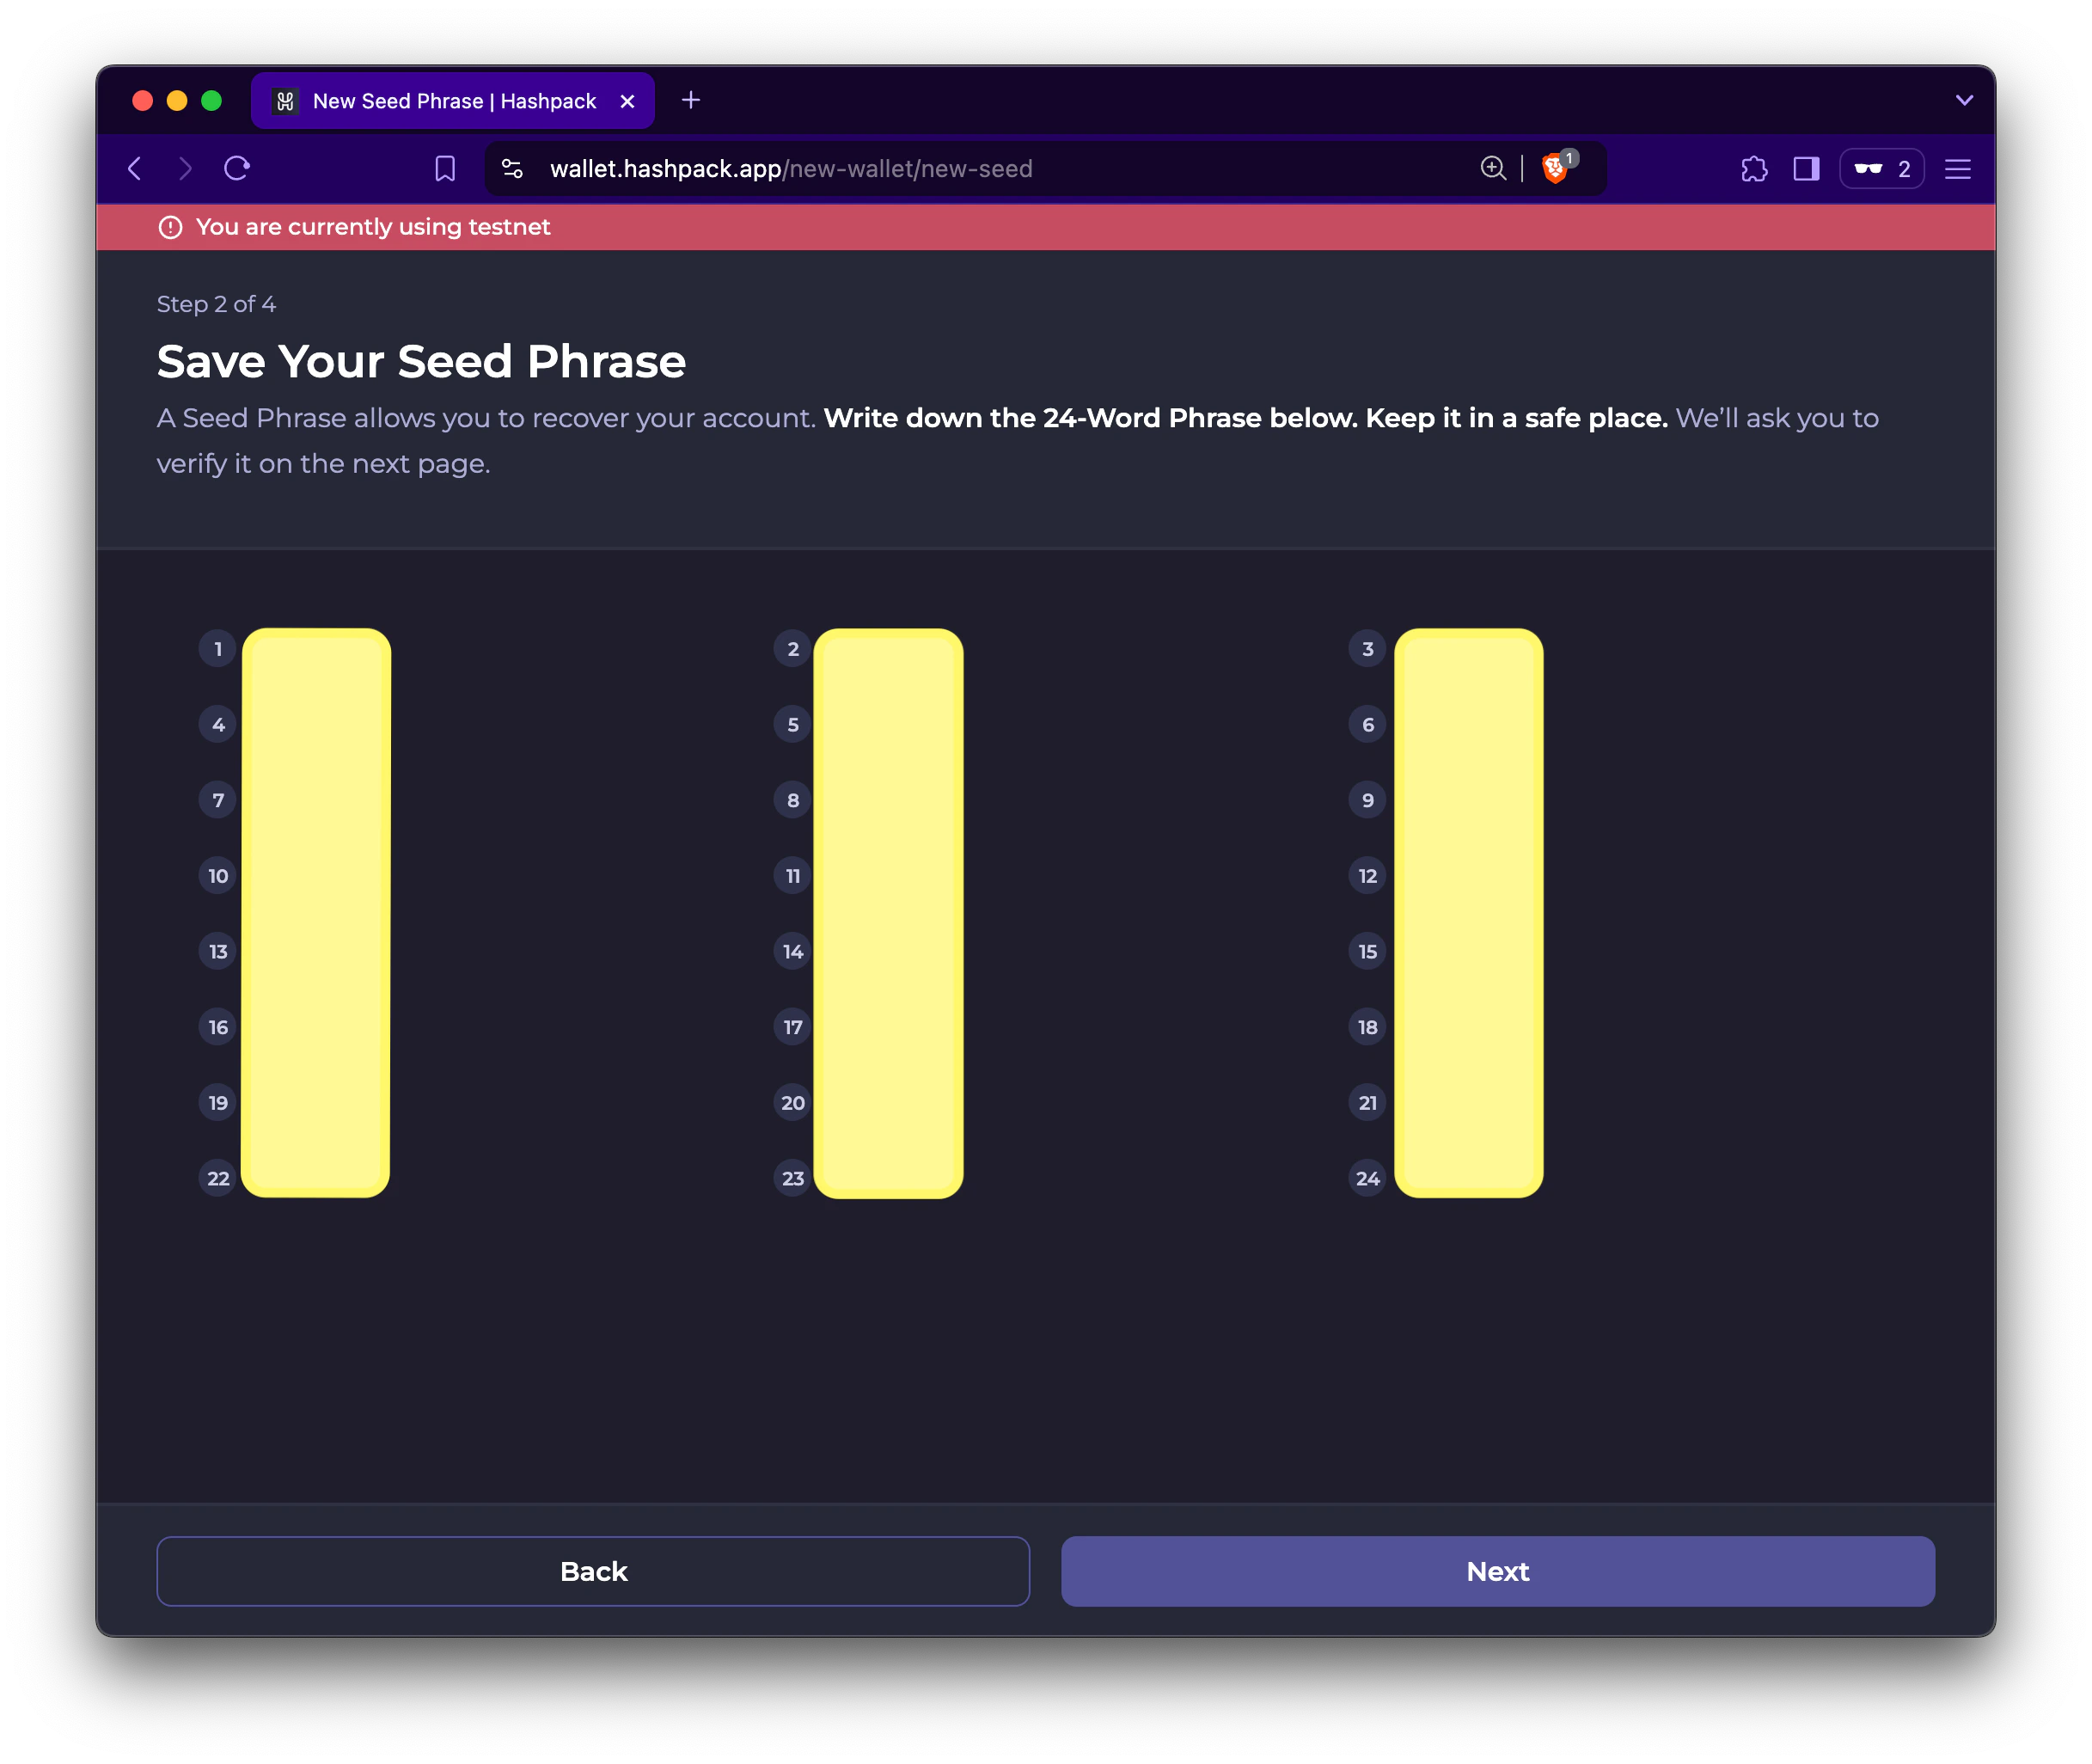Click the Next button
Screen dimensions: 2092x1764
tap(1497, 1570)
